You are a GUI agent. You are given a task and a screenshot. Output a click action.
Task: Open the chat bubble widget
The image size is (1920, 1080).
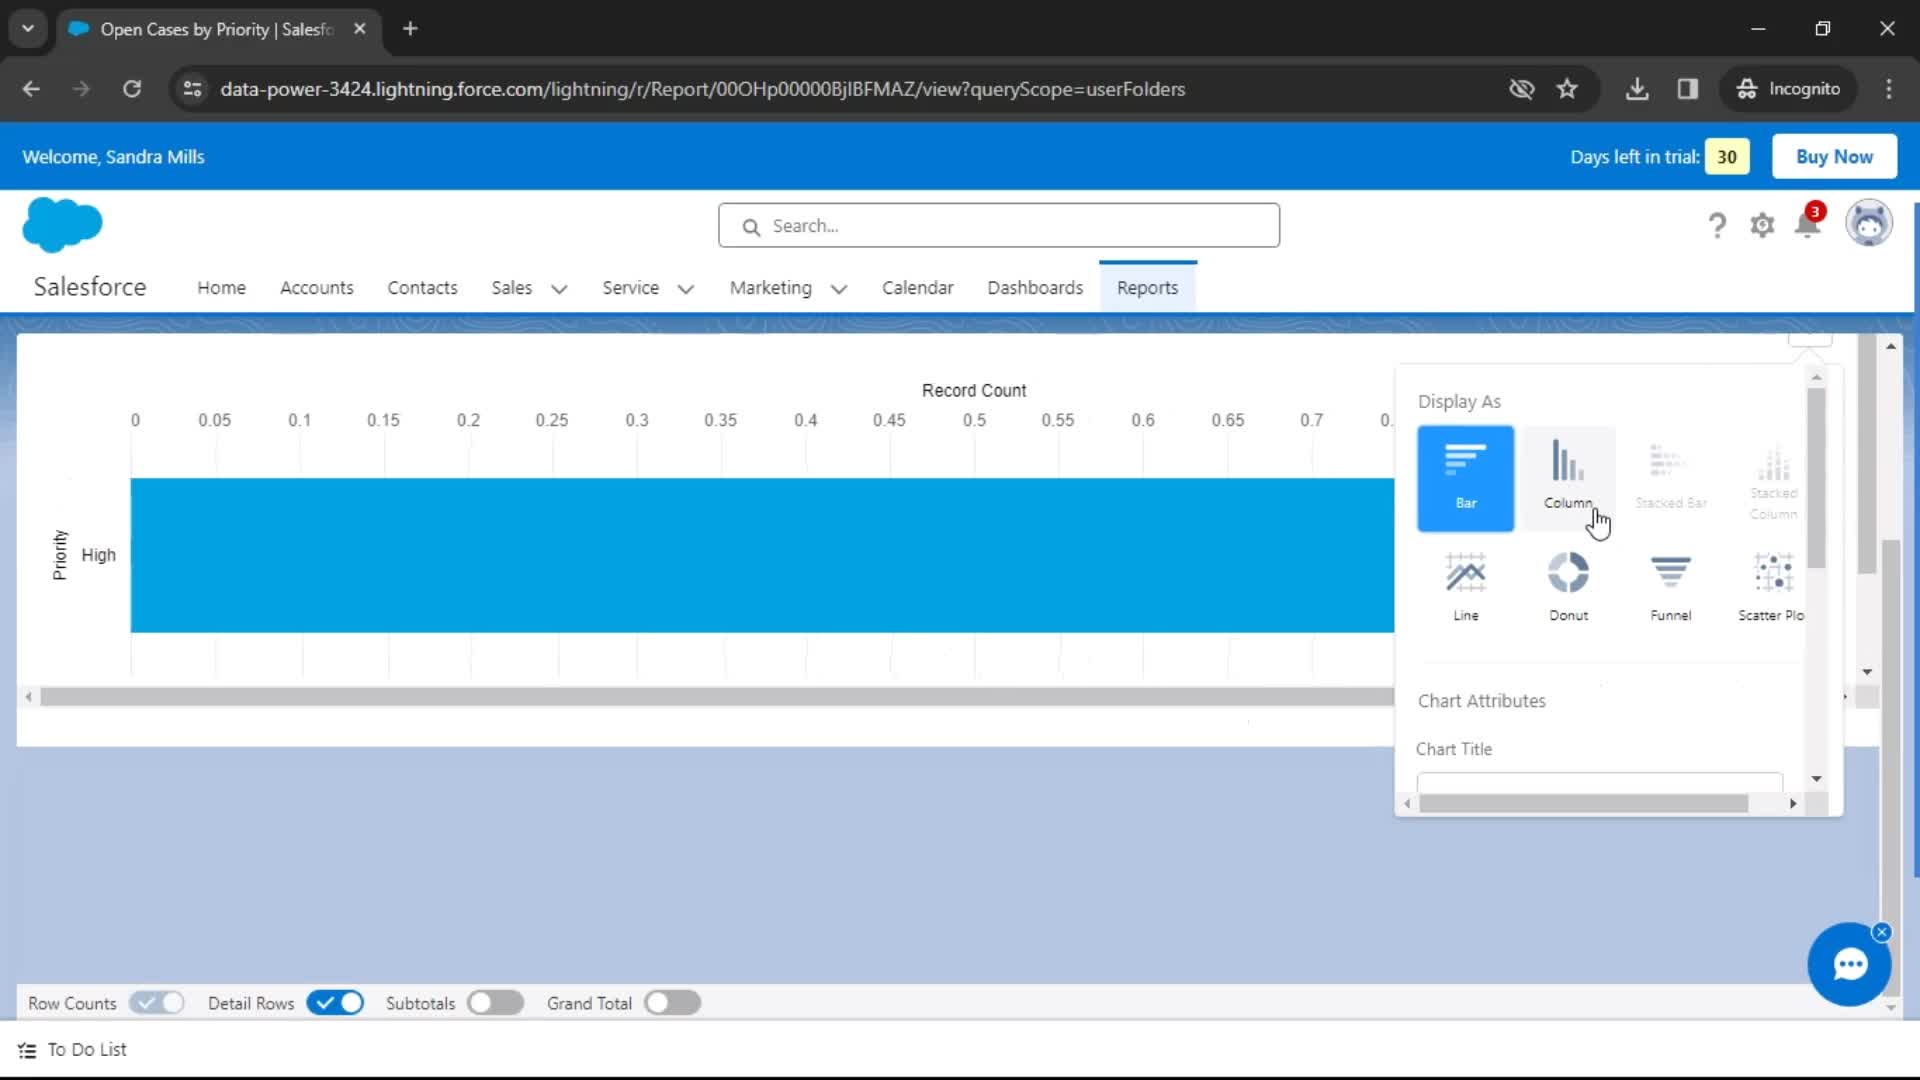[x=1849, y=964]
